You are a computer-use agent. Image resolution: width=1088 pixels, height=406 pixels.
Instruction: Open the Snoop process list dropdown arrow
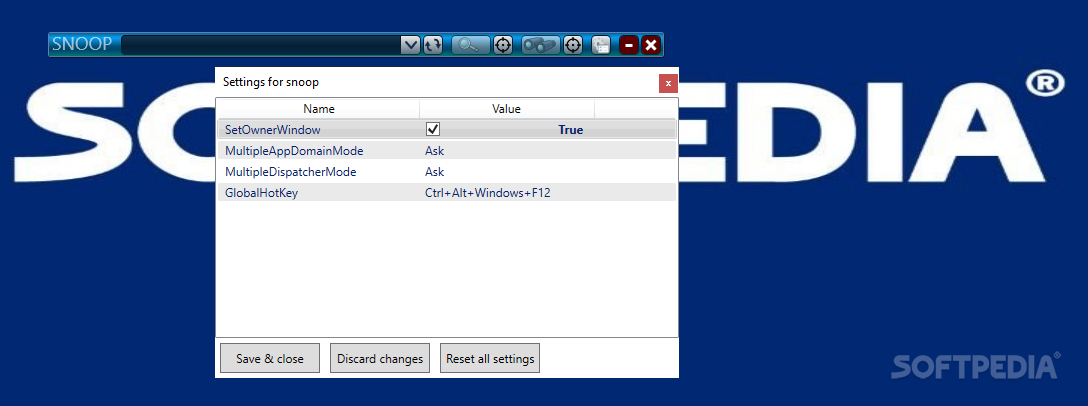411,45
